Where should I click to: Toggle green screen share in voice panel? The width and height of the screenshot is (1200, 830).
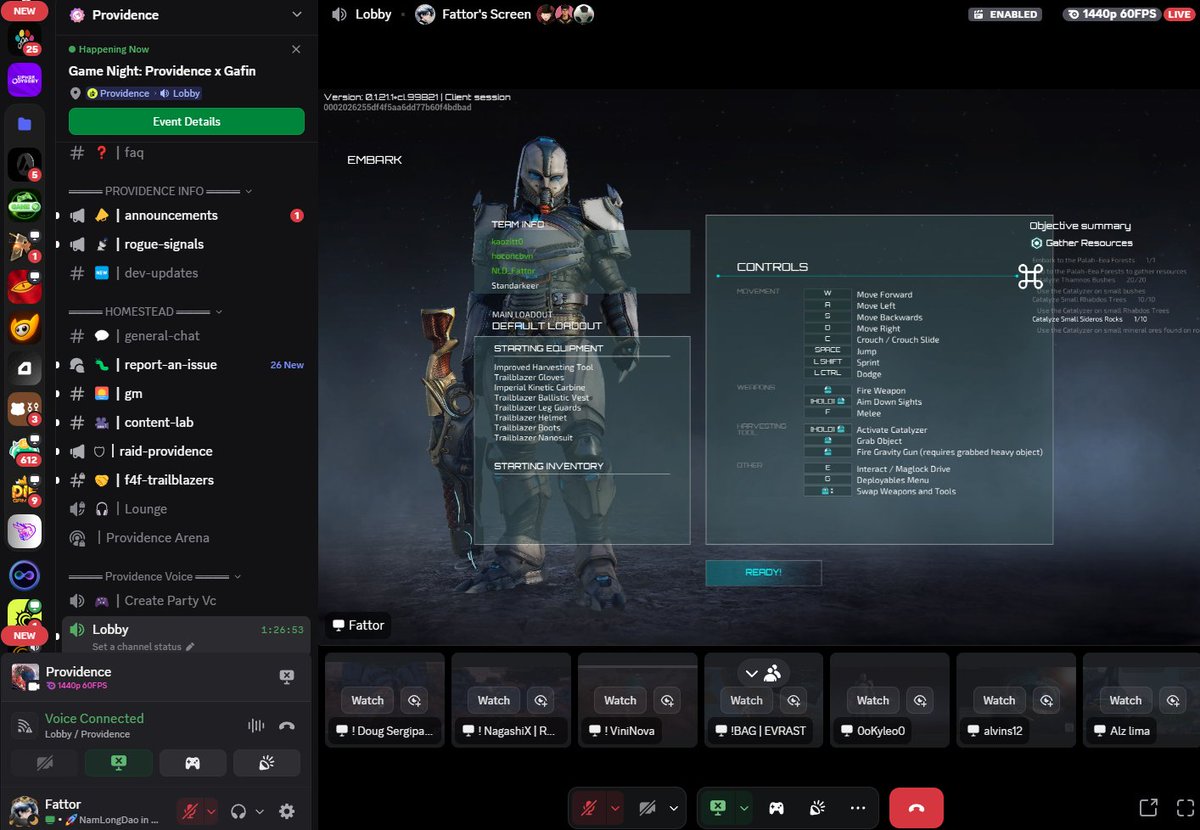(x=119, y=763)
